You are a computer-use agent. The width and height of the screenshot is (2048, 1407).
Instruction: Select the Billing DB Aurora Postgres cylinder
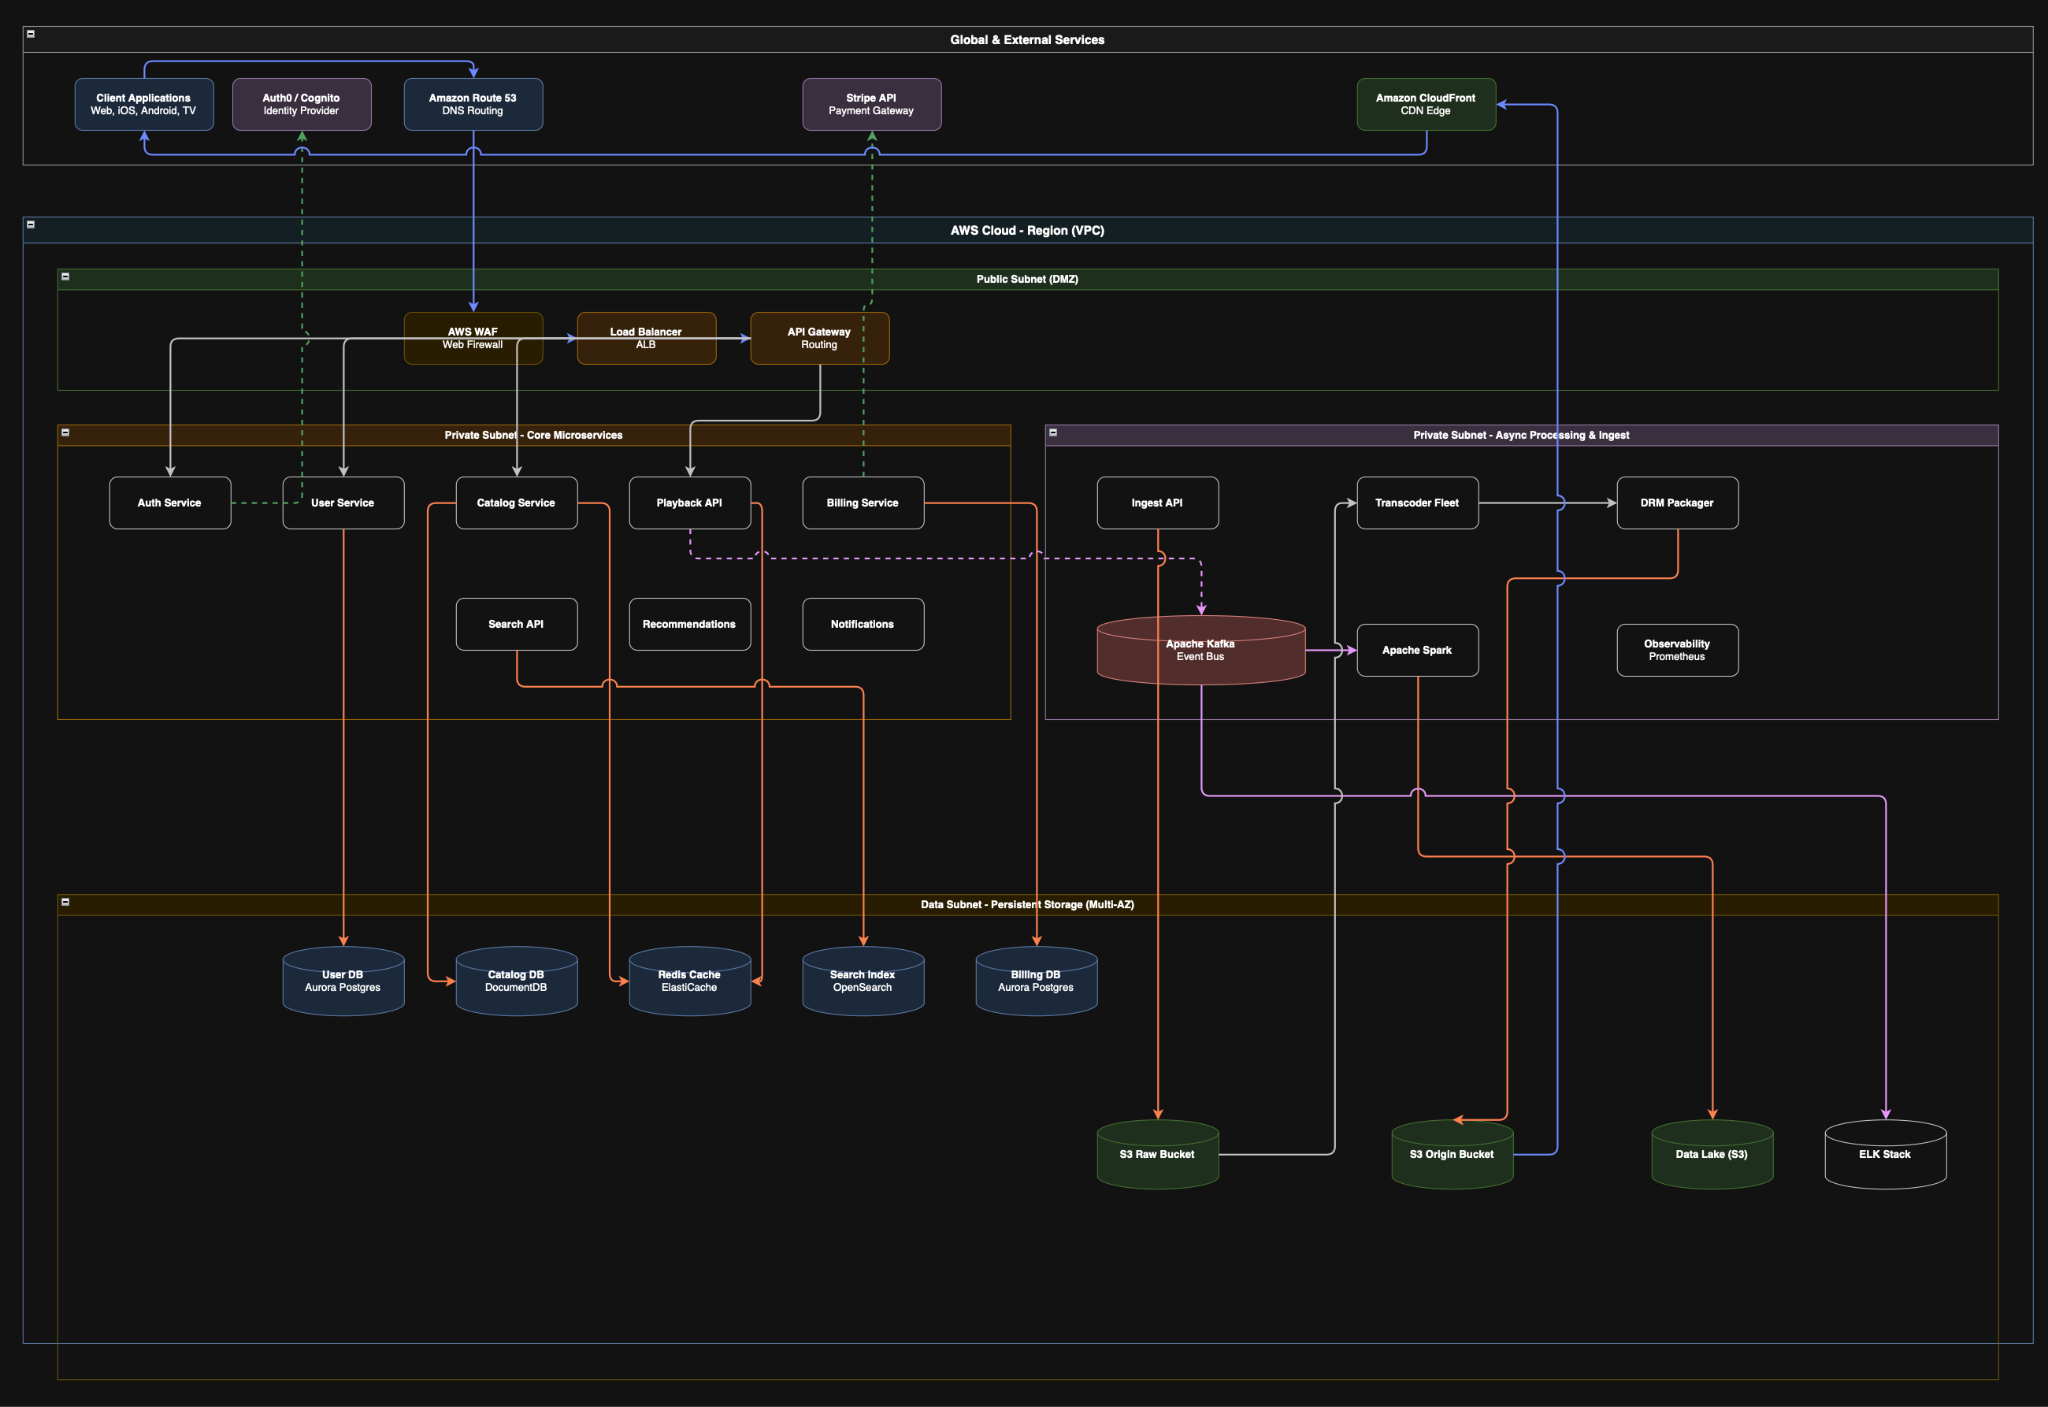[1036, 981]
